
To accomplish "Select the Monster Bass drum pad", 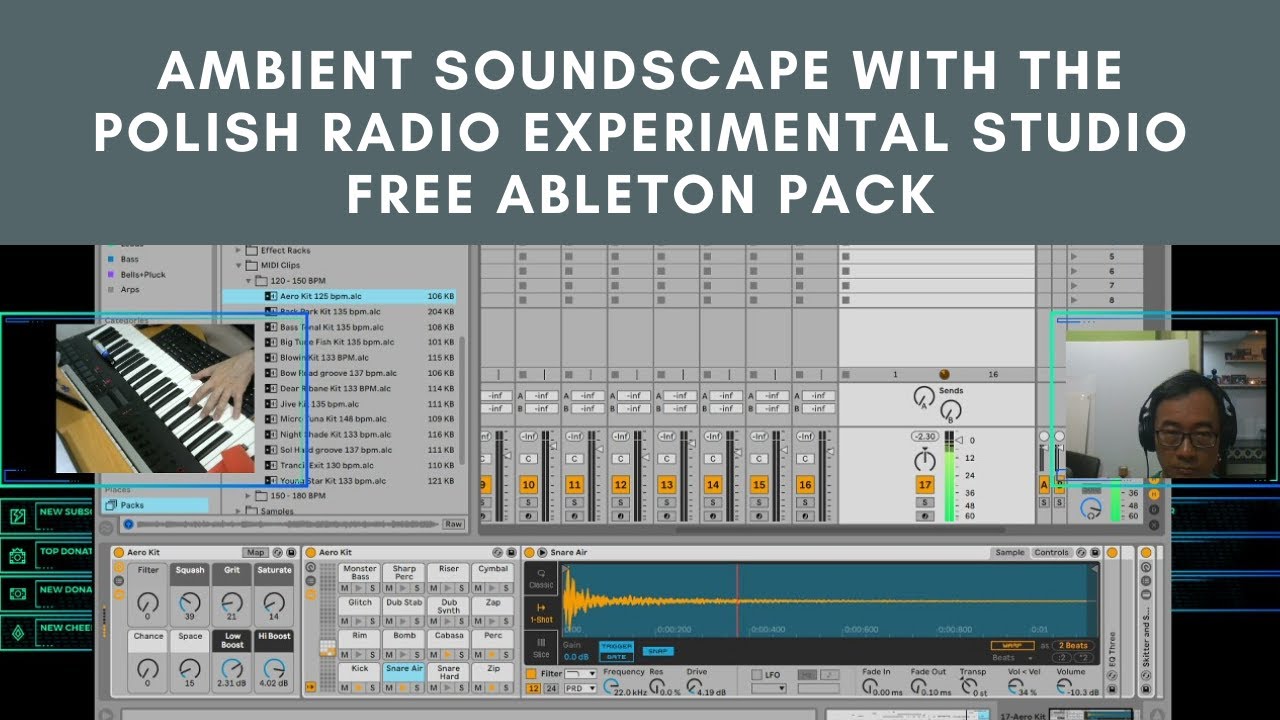I will coord(360,572).
